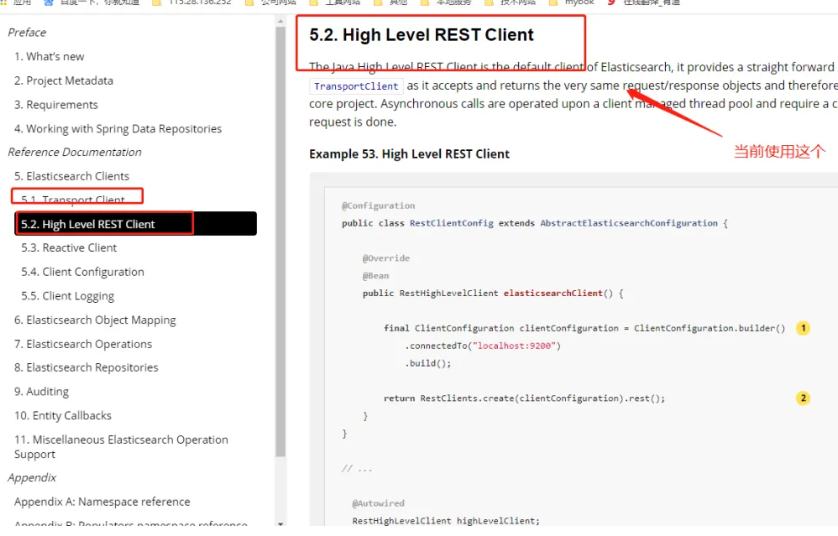The width and height of the screenshot is (838, 536).
Task: Click "RestHighLevelClient highLevelClient;" code line
Action: pos(446,521)
